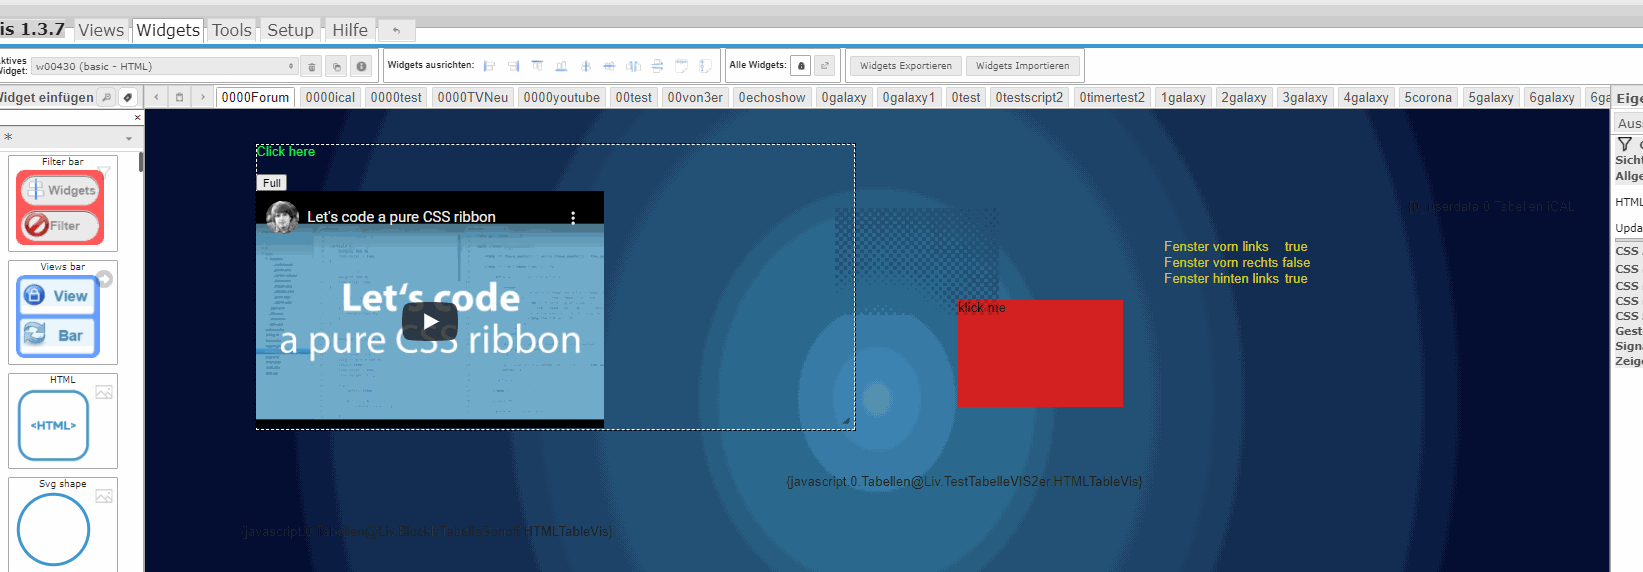Switch to the 0000ical view tab
Viewport: 1643px width, 572px height.
(330, 97)
